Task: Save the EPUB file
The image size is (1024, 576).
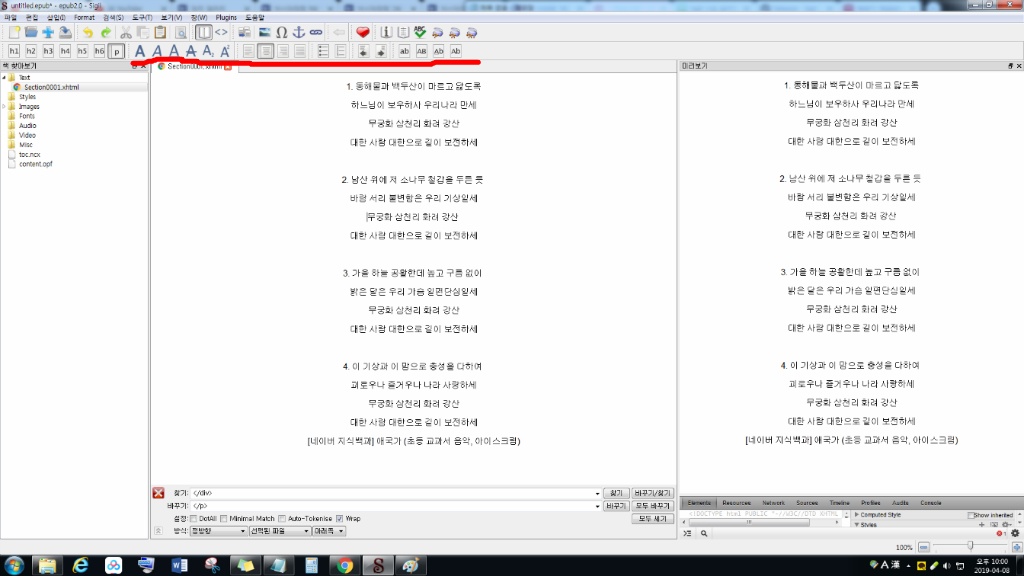Action: click(65, 32)
